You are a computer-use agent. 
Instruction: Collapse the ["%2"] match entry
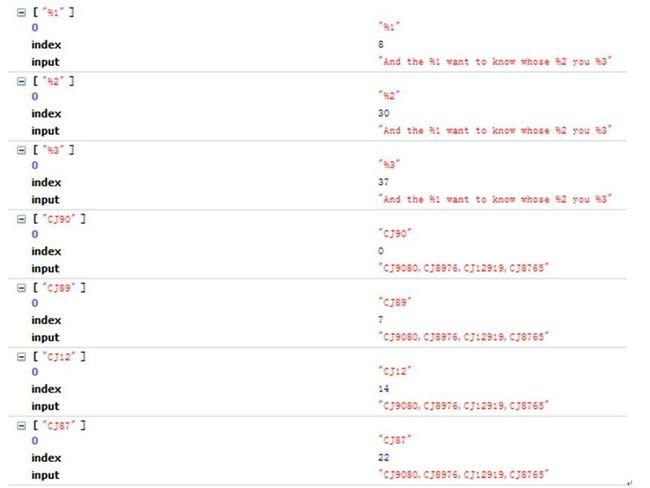[21, 82]
